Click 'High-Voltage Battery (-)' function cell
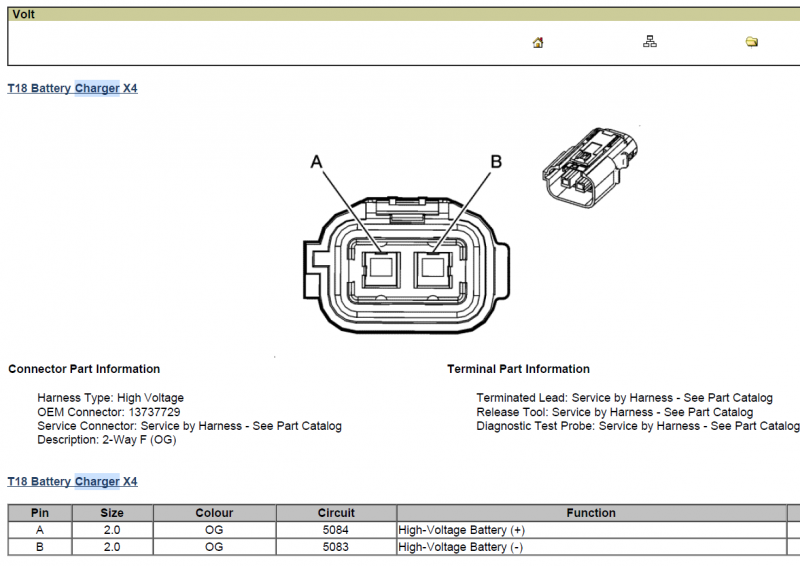 tap(591, 547)
